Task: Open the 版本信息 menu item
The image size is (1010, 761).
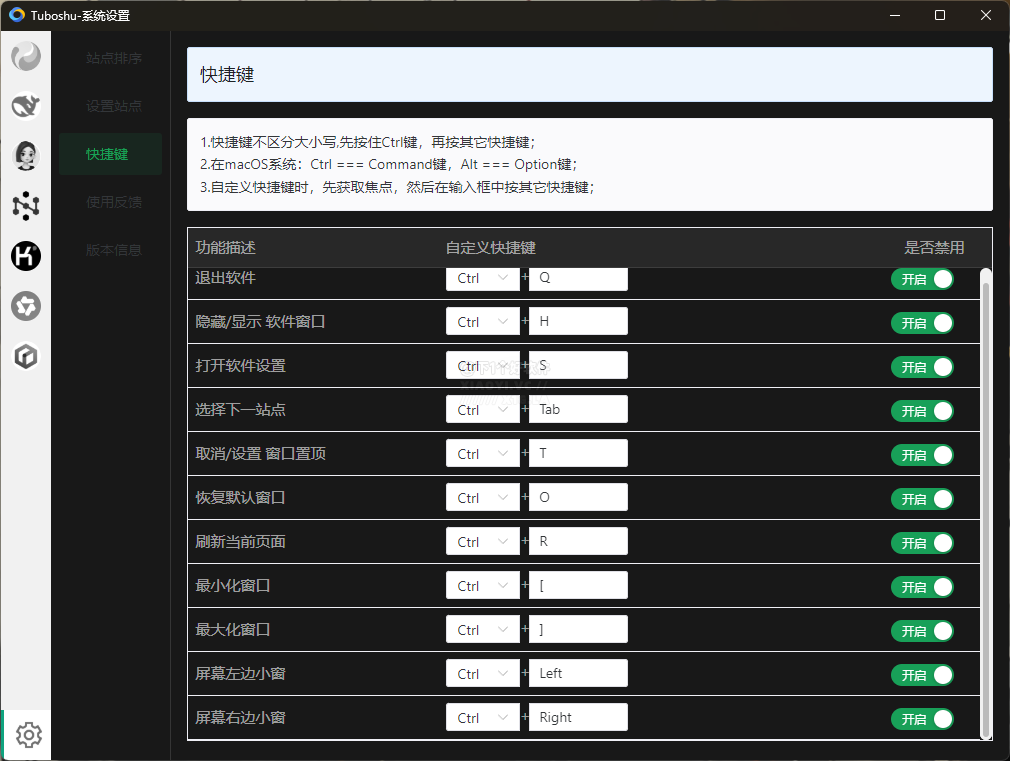Action: coord(114,249)
